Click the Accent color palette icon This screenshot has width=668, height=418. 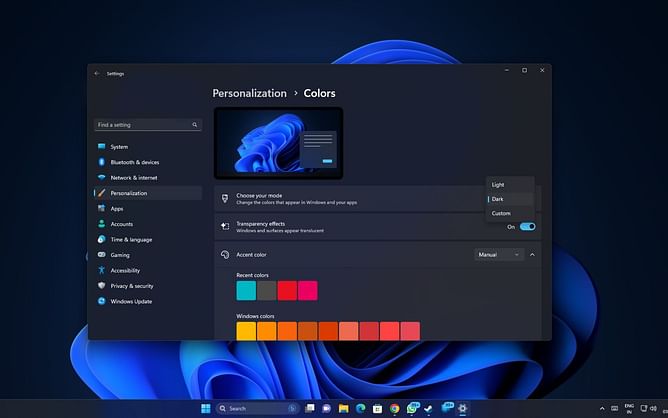click(x=225, y=254)
